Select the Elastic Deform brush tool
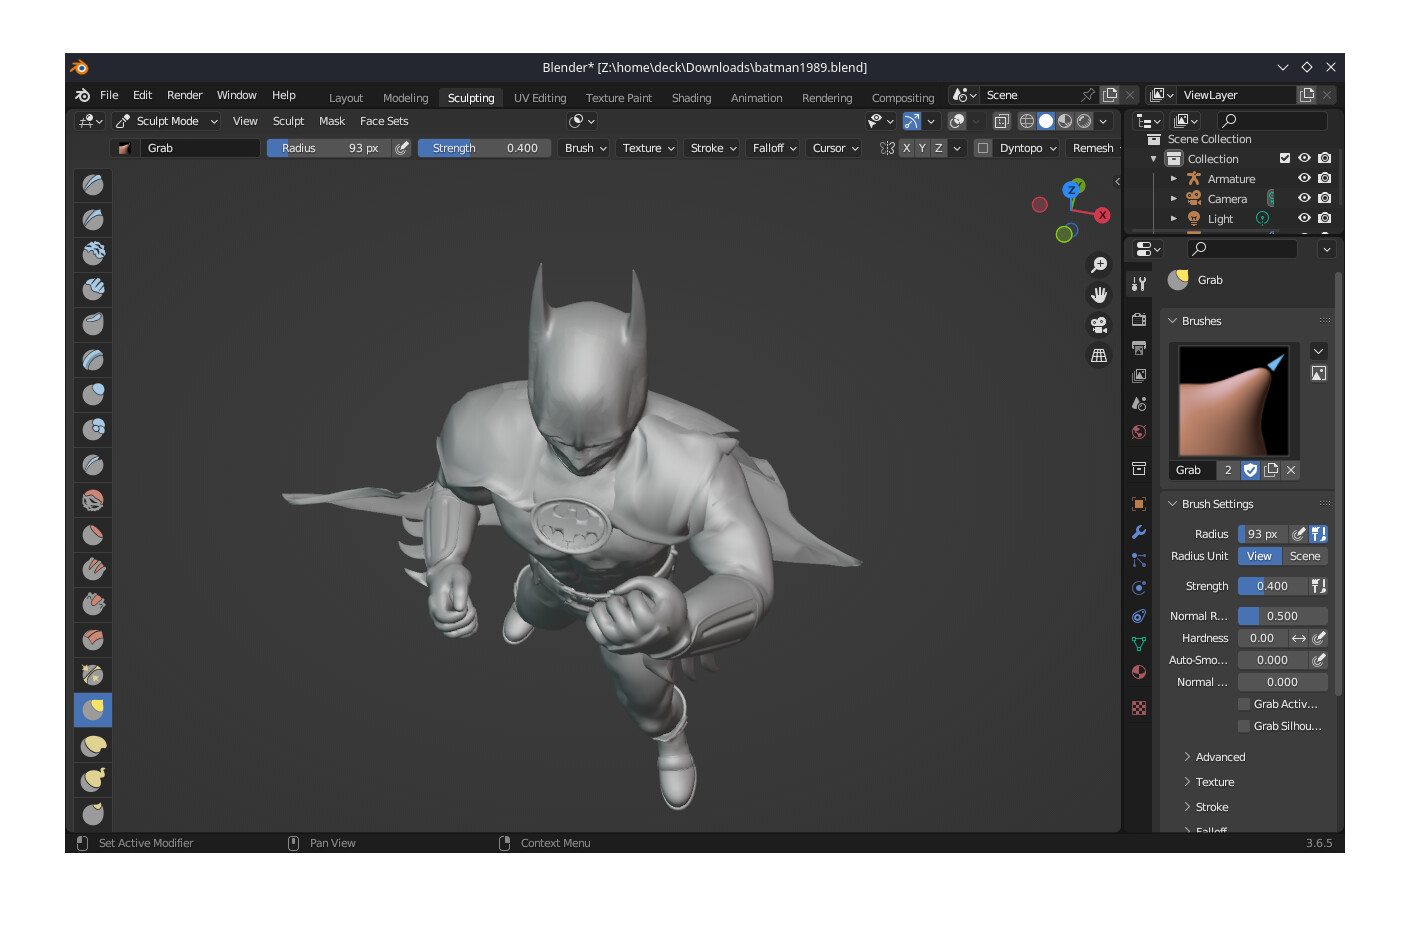Image resolution: width=1410 pixels, height=930 pixels. [93, 745]
